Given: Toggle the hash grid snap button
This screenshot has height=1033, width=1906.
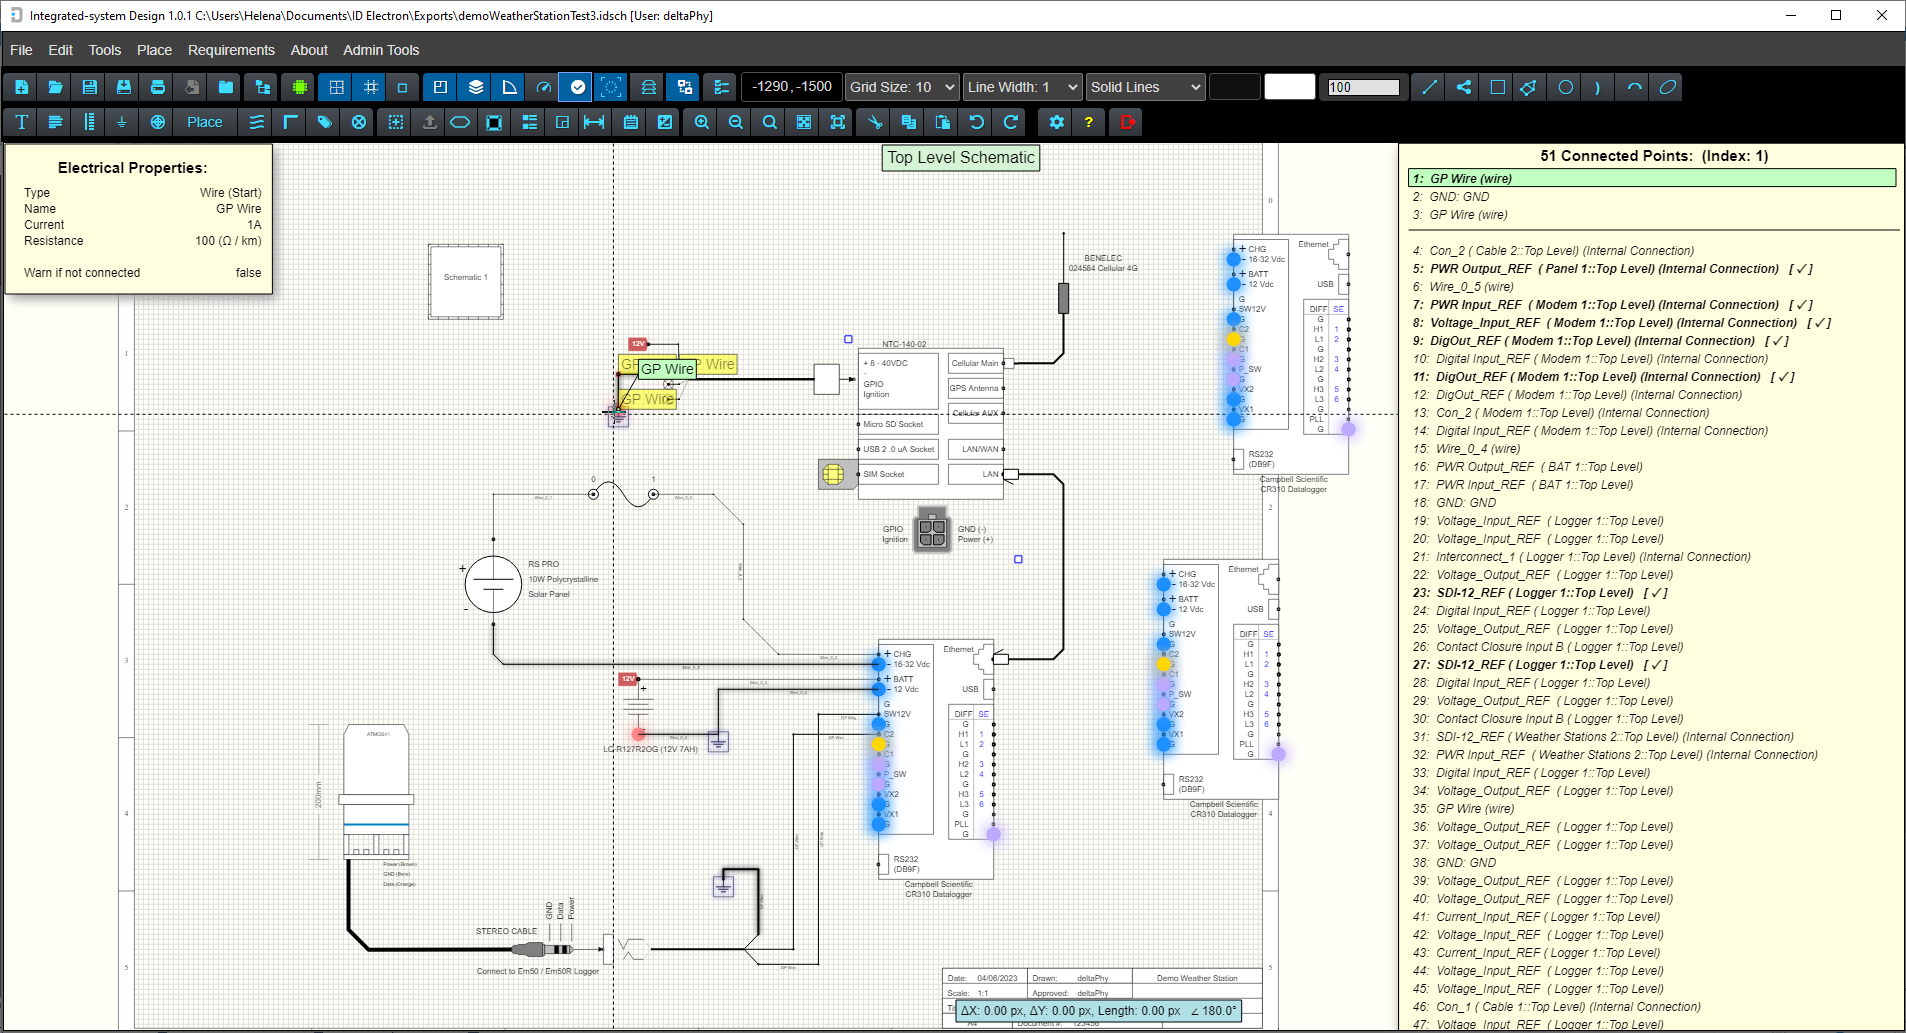Looking at the screenshot, I should 371,87.
